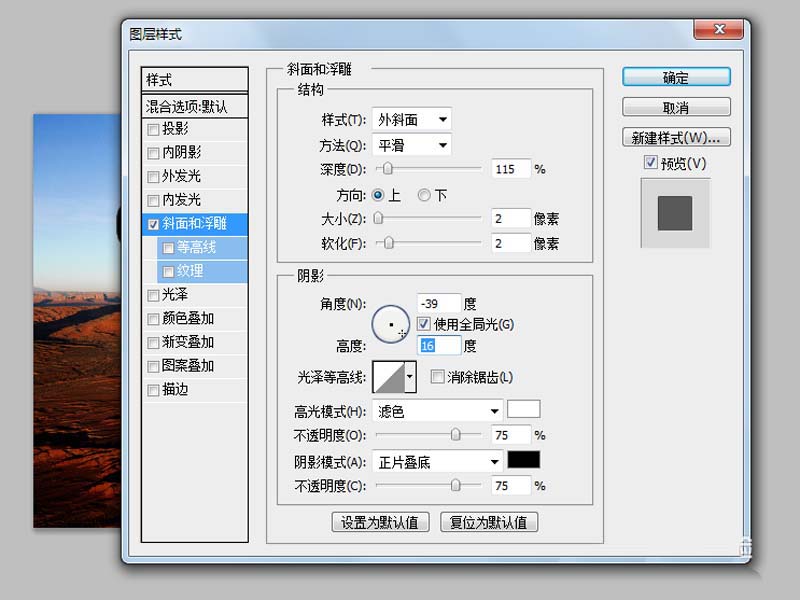Click the angle and altitude dial

click(x=391, y=324)
